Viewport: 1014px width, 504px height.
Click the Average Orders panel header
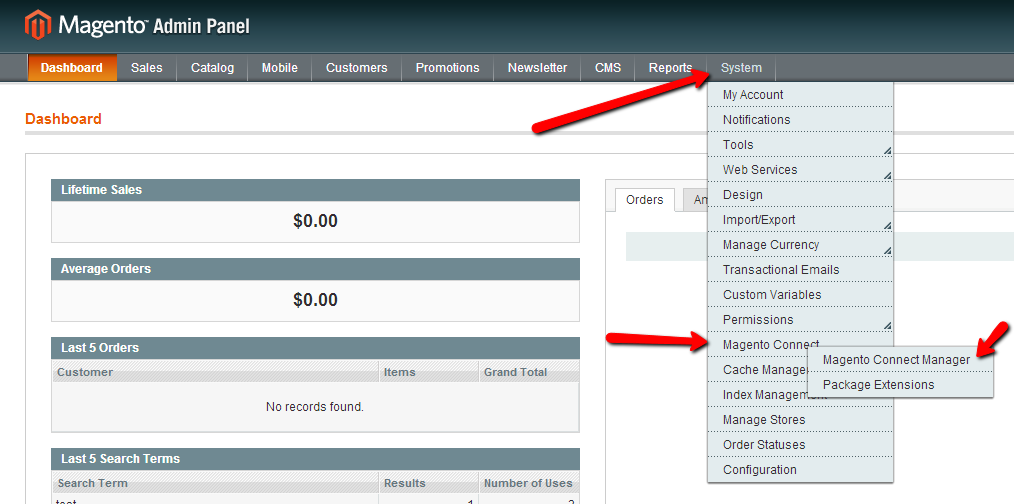[316, 268]
